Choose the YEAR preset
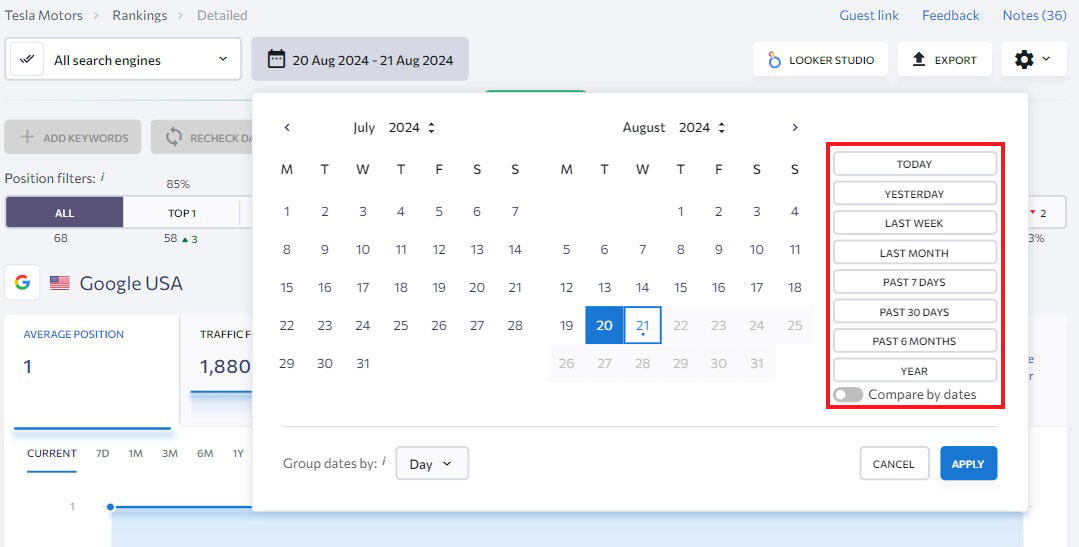 coord(915,371)
